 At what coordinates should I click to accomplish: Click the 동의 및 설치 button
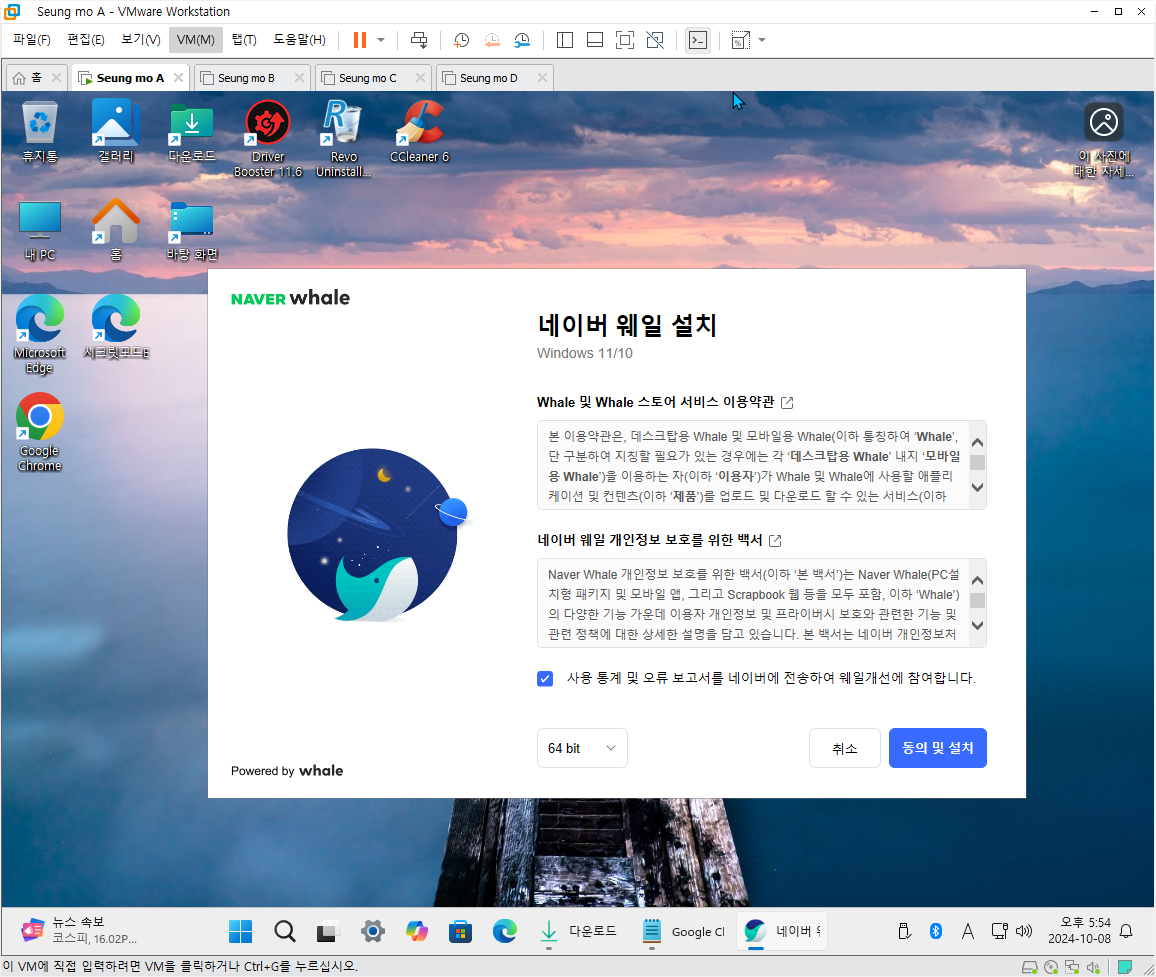click(938, 748)
